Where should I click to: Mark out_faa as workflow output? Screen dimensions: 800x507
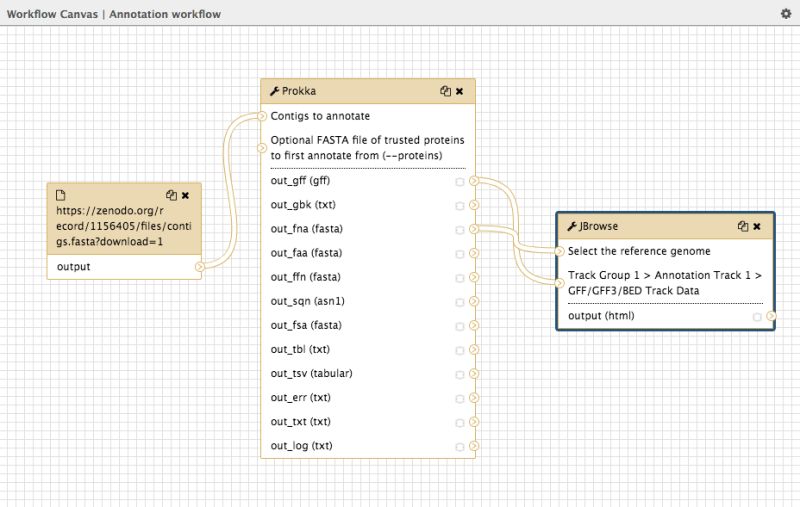(460, 254)
